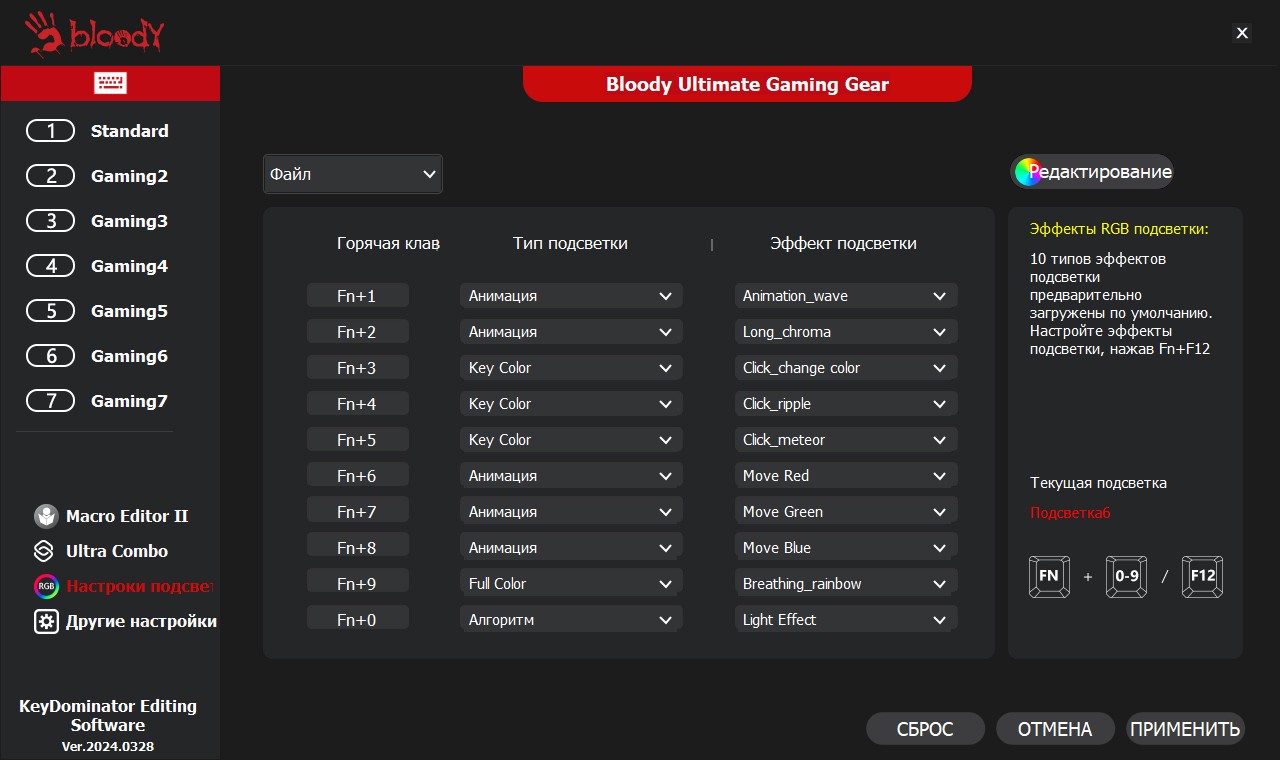Expand the lighting type dropdown for Fn+3
Screen dimensions: 1280x760
(x=571, y=368)
